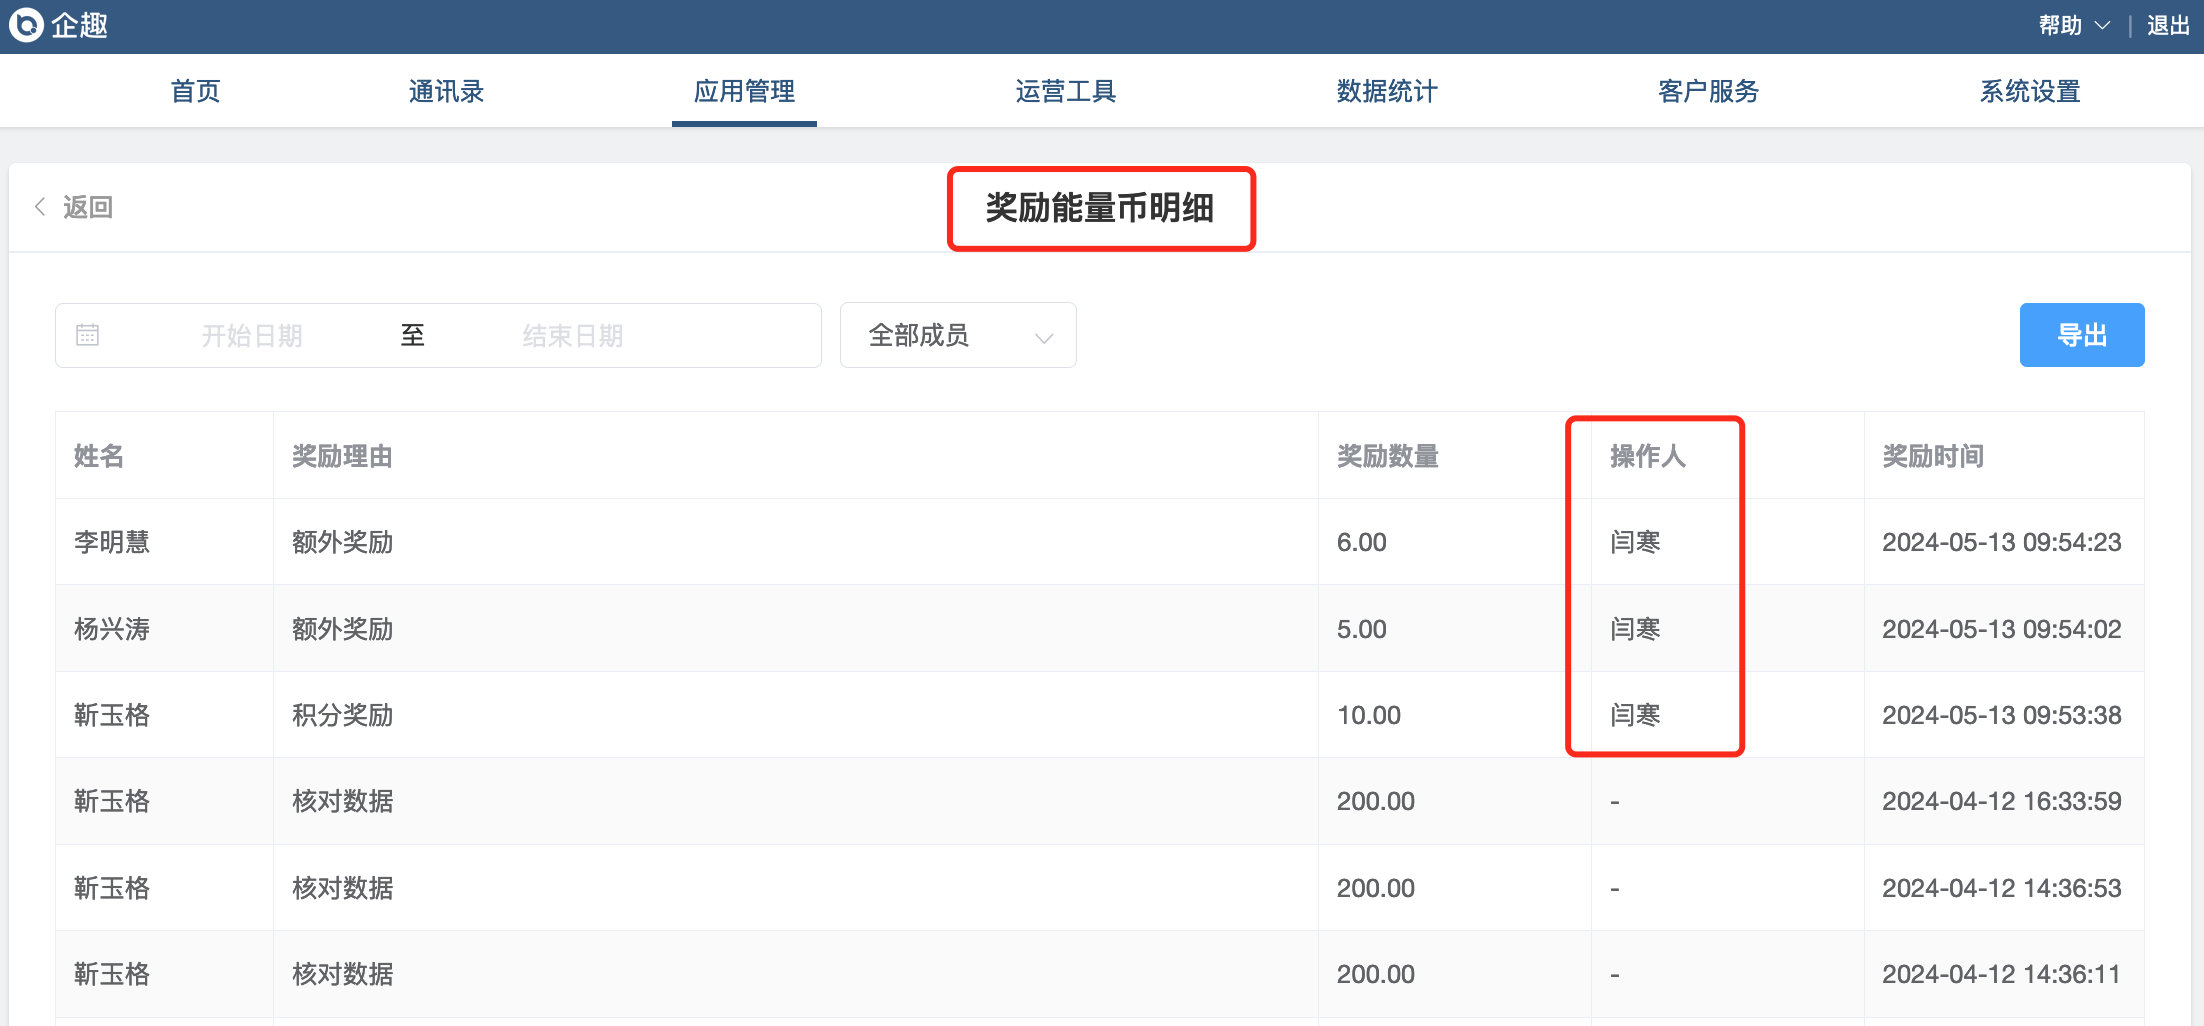Open the 数据统计 tab
This screenshot has width=2204, height=1026.
pos(1387,92)
